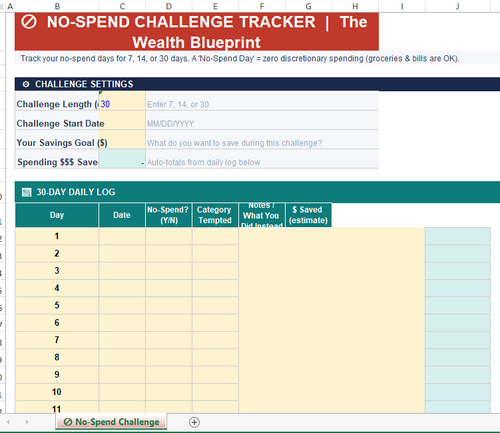Open the No-Spend Challenge sheet tab
The height and width of the screenshot is (433, 500).
click(x=111, y=422)
